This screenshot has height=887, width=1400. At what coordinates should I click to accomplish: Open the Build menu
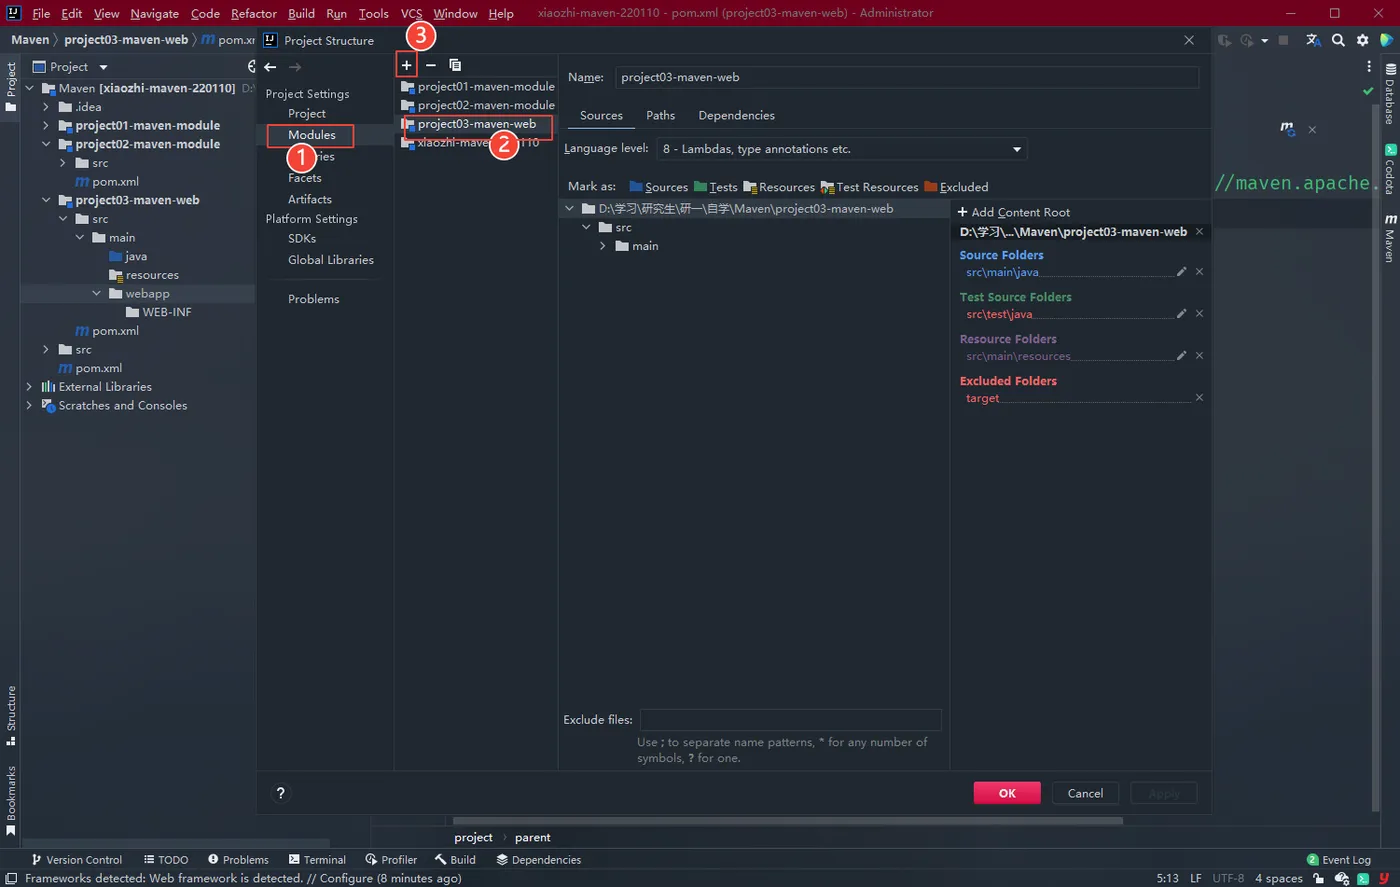pos(301,13)
